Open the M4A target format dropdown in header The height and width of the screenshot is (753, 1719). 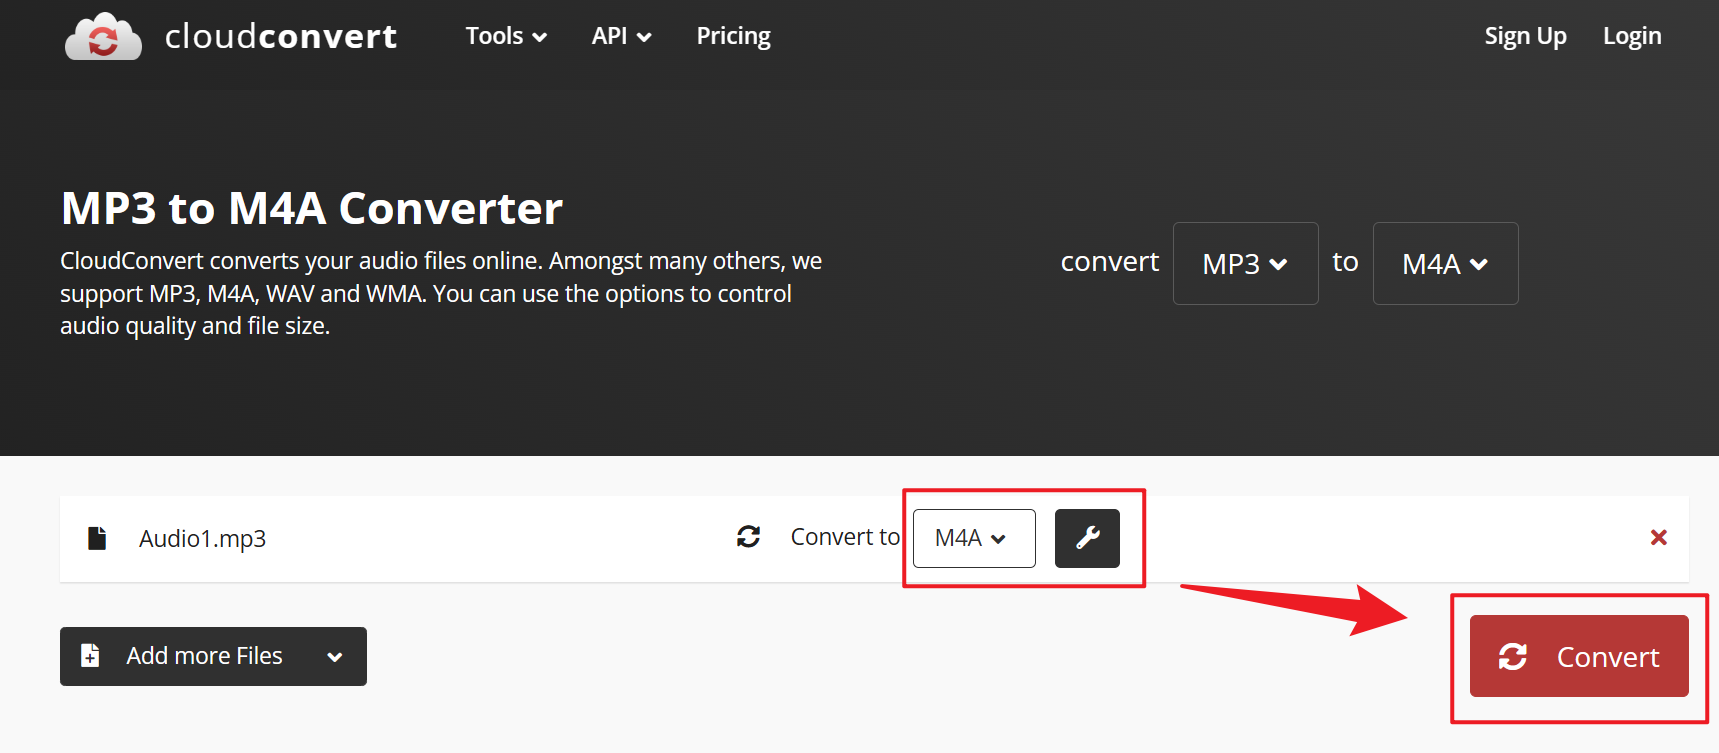[x=1445, y=263]
